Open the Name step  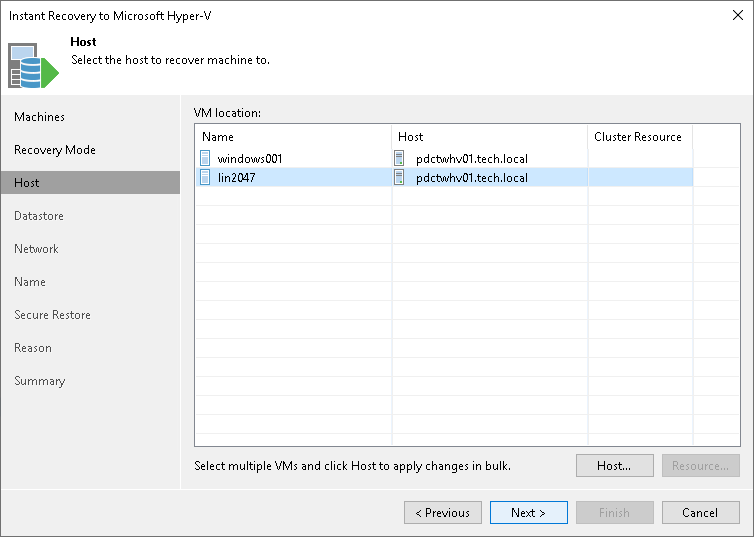(30, 282)
